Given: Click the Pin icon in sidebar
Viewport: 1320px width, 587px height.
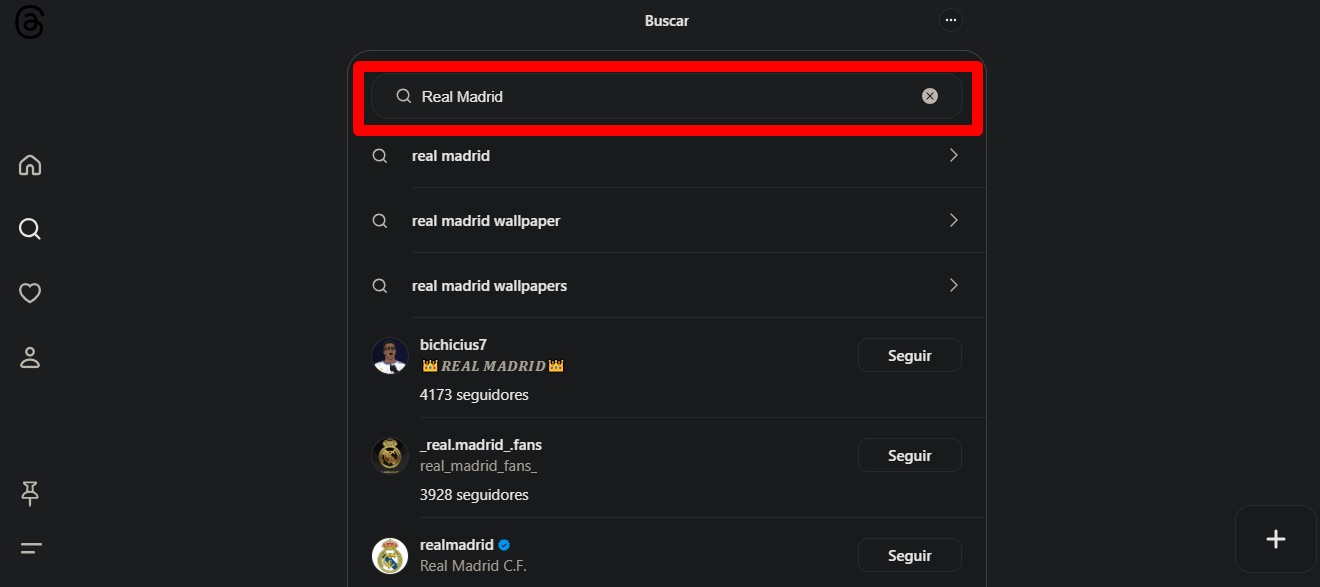Looking at the screenshot, I should [30, 493].
